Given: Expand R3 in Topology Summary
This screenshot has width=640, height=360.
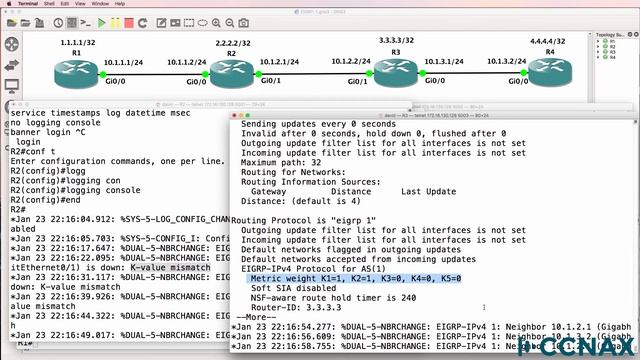Looking at the screenshot, I should click(598, 52).
